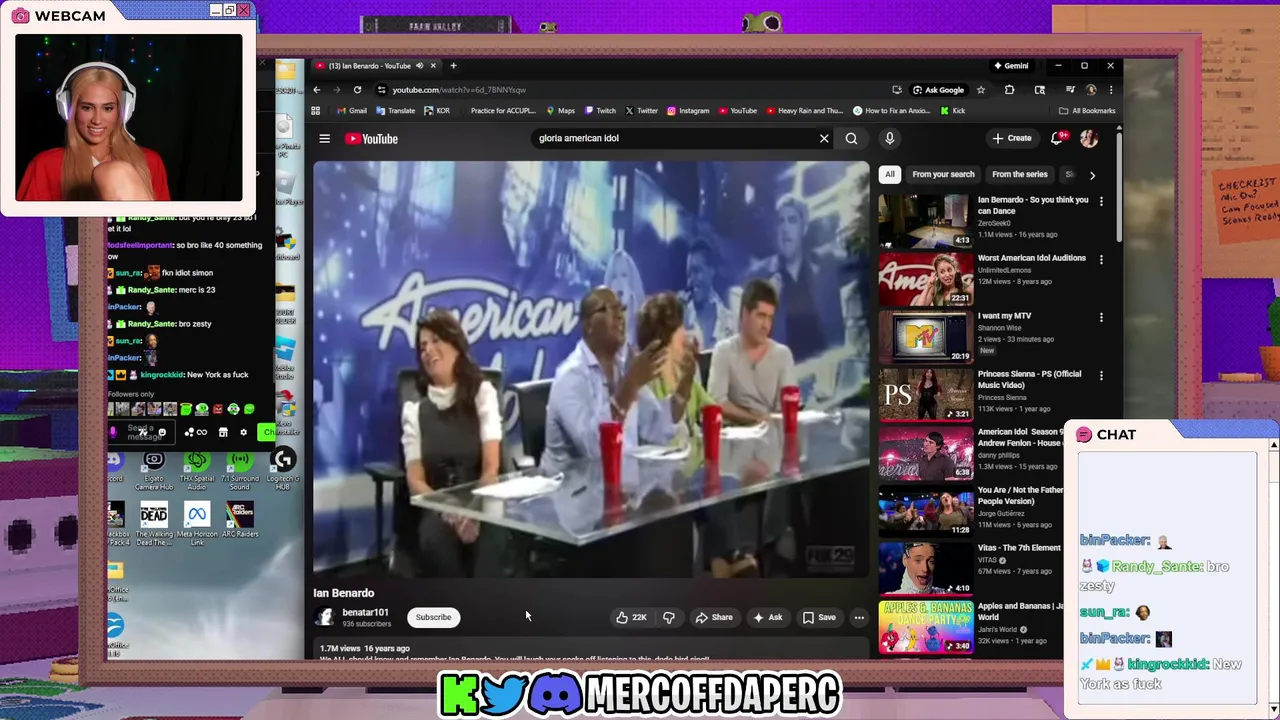This screenshot has height=720, width=1280.
Task: Open Chrome extensions puzzle icon
Action: click(1009, 90)
